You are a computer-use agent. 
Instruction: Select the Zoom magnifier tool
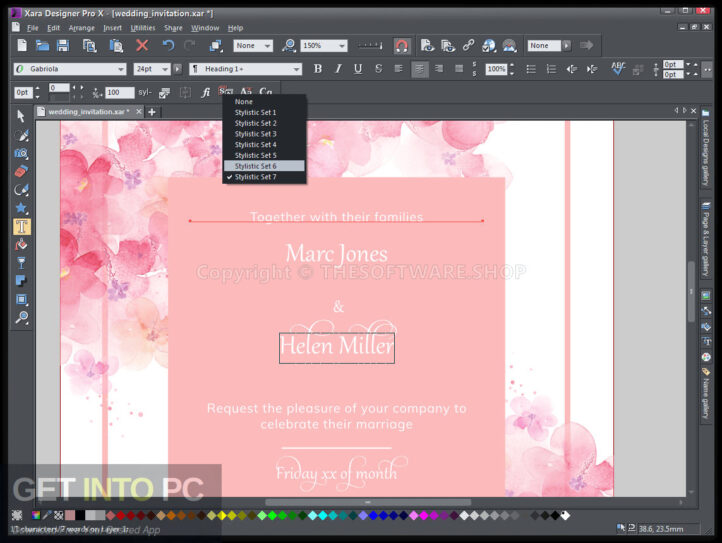click(x=21, y=317)
